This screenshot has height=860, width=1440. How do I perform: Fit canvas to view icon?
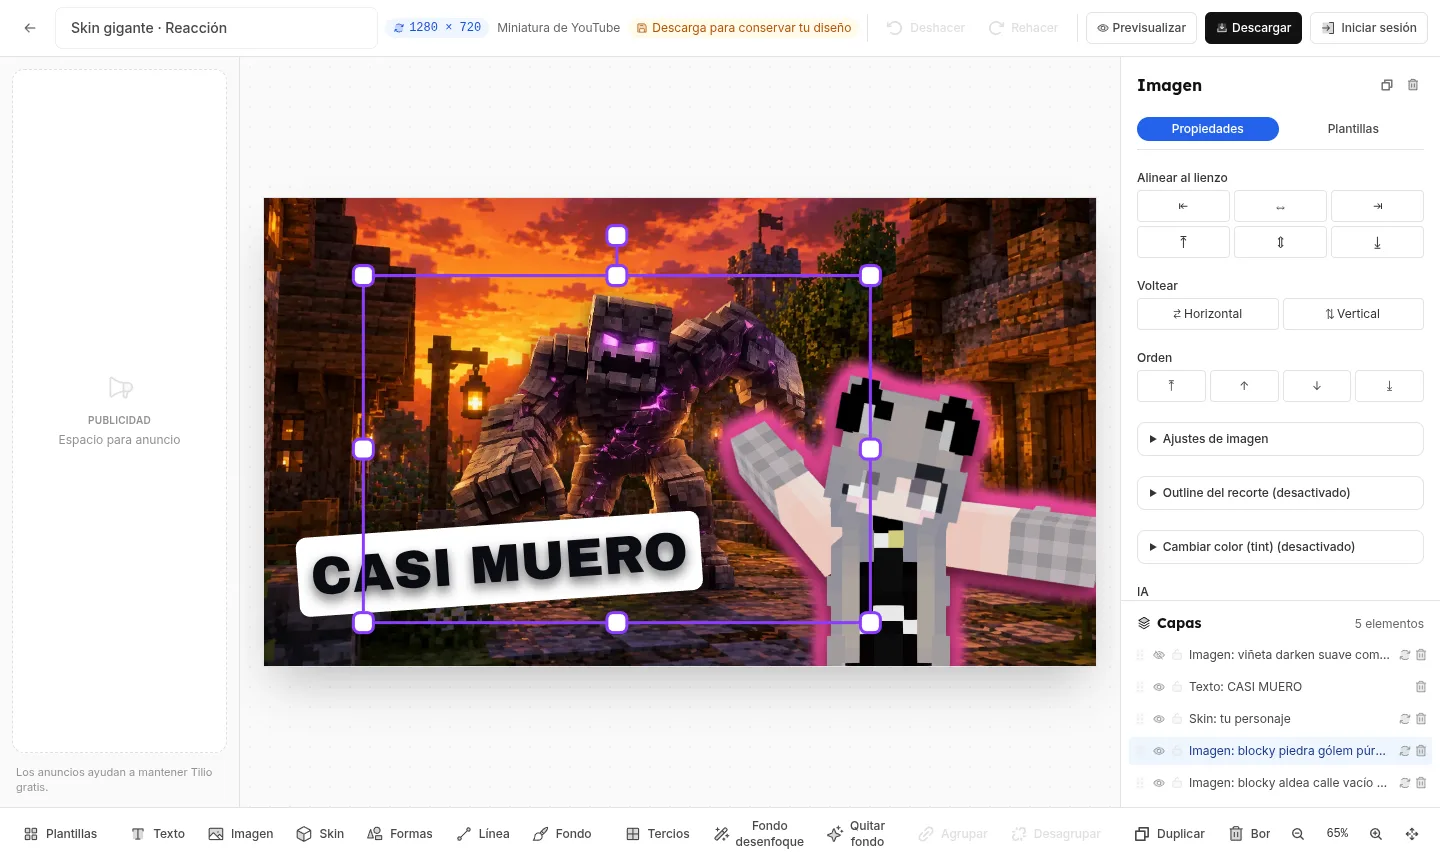1412,834
